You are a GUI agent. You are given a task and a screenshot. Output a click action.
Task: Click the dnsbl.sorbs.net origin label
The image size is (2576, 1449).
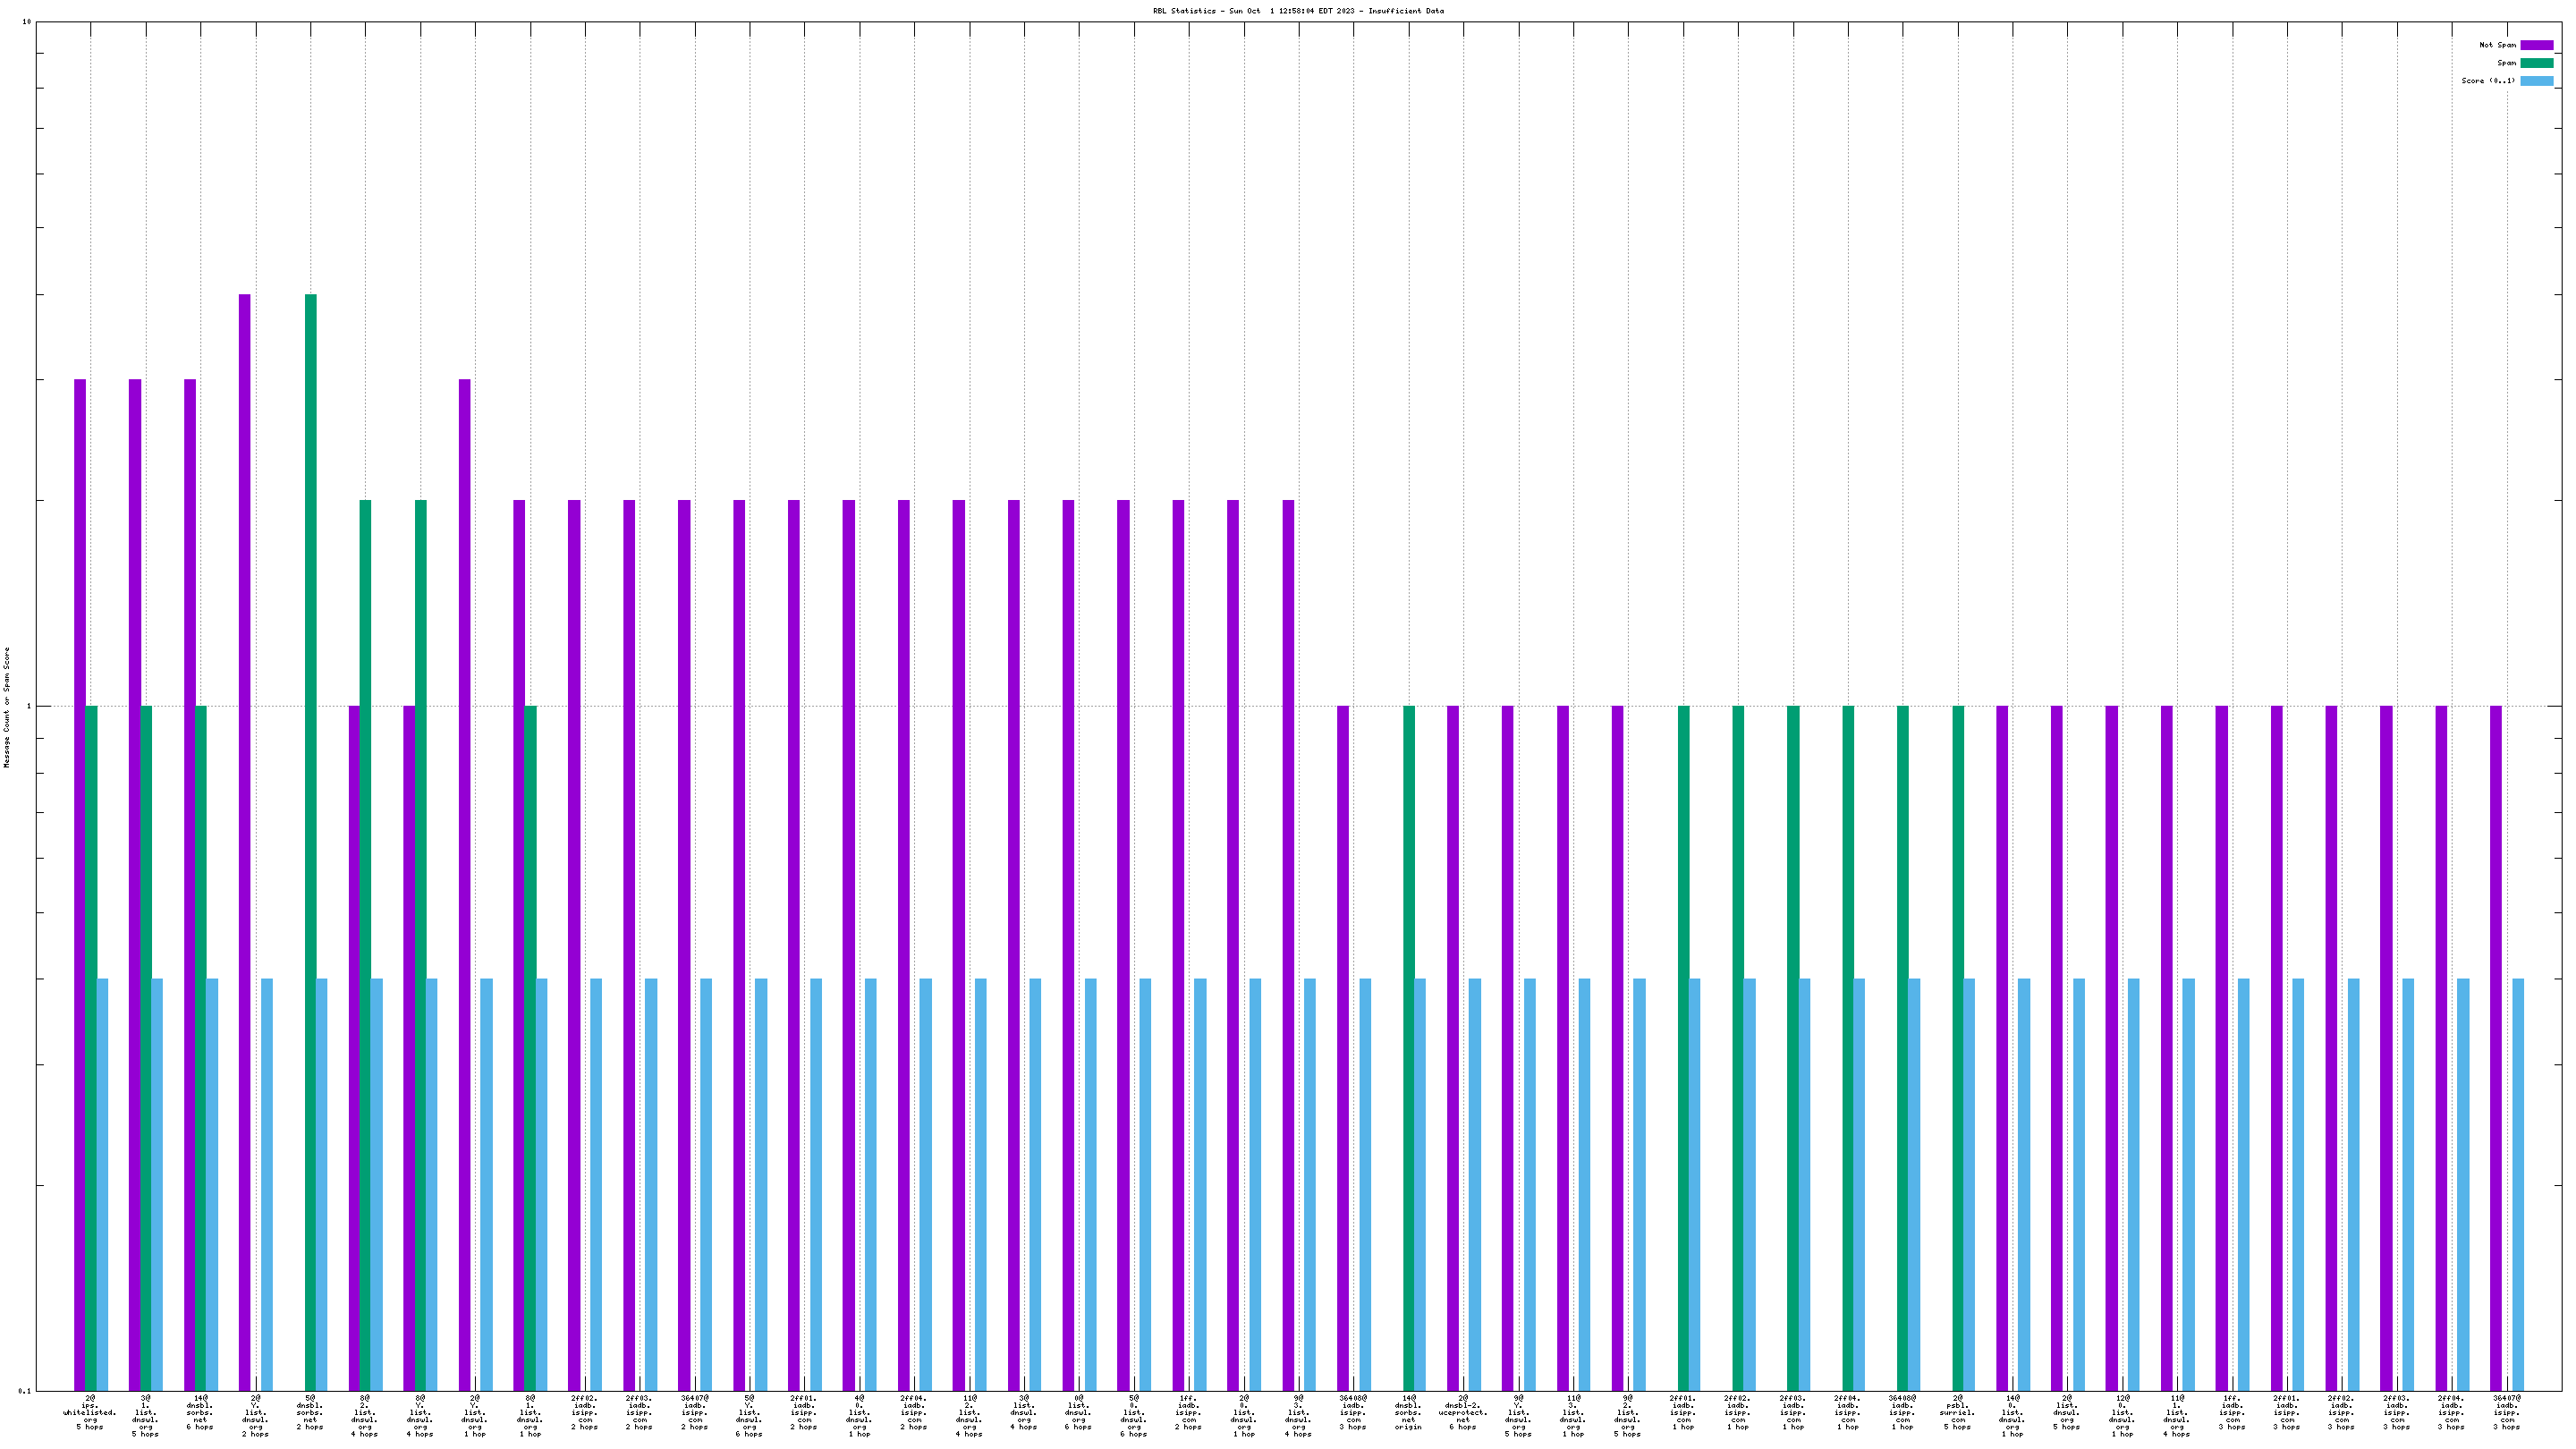point(1408,1412)
